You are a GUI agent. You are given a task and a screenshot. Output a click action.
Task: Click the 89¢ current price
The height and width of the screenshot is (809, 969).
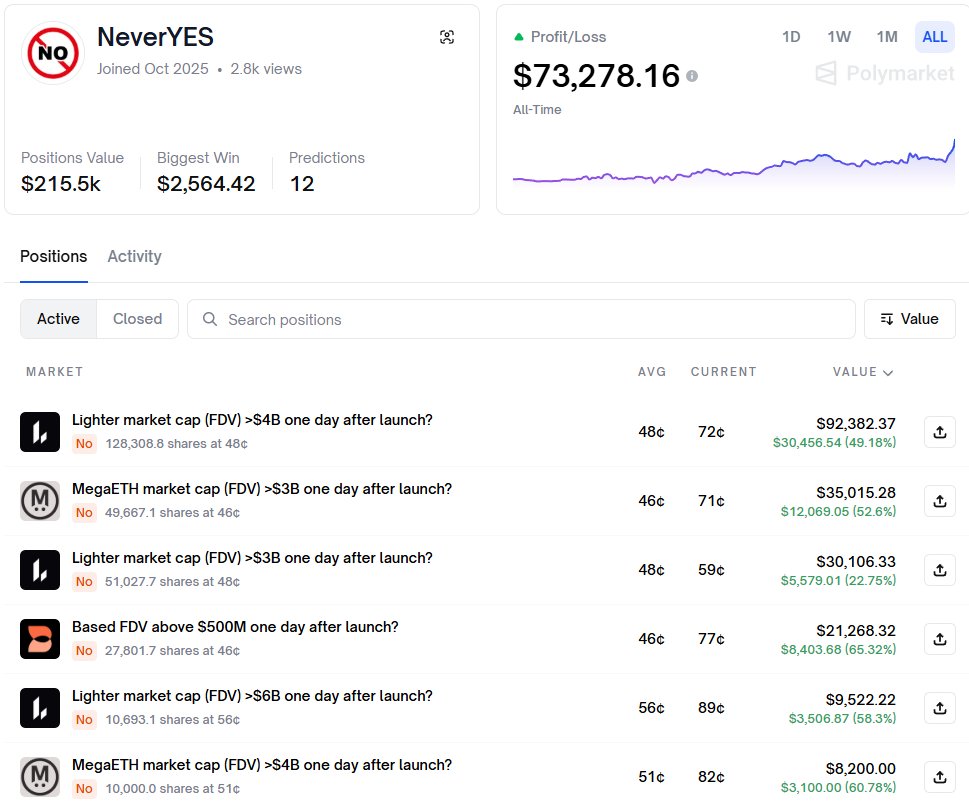tap(711, 708)
